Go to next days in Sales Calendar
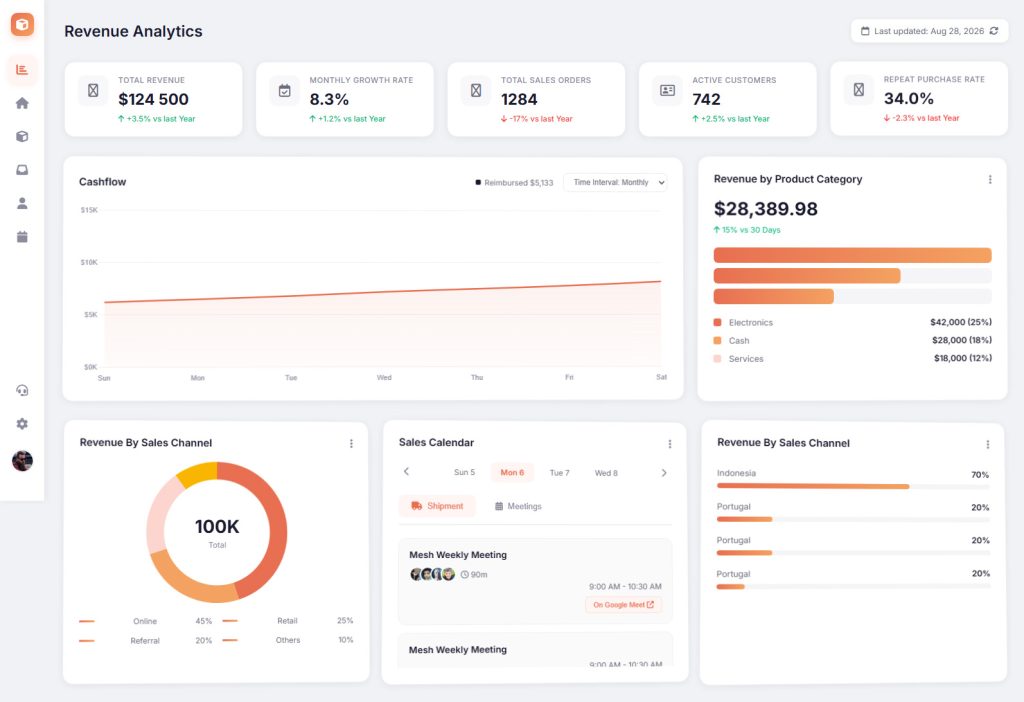Image resolution: width=1024 pixels, height=702 pixels. click(x=664, y=472)
